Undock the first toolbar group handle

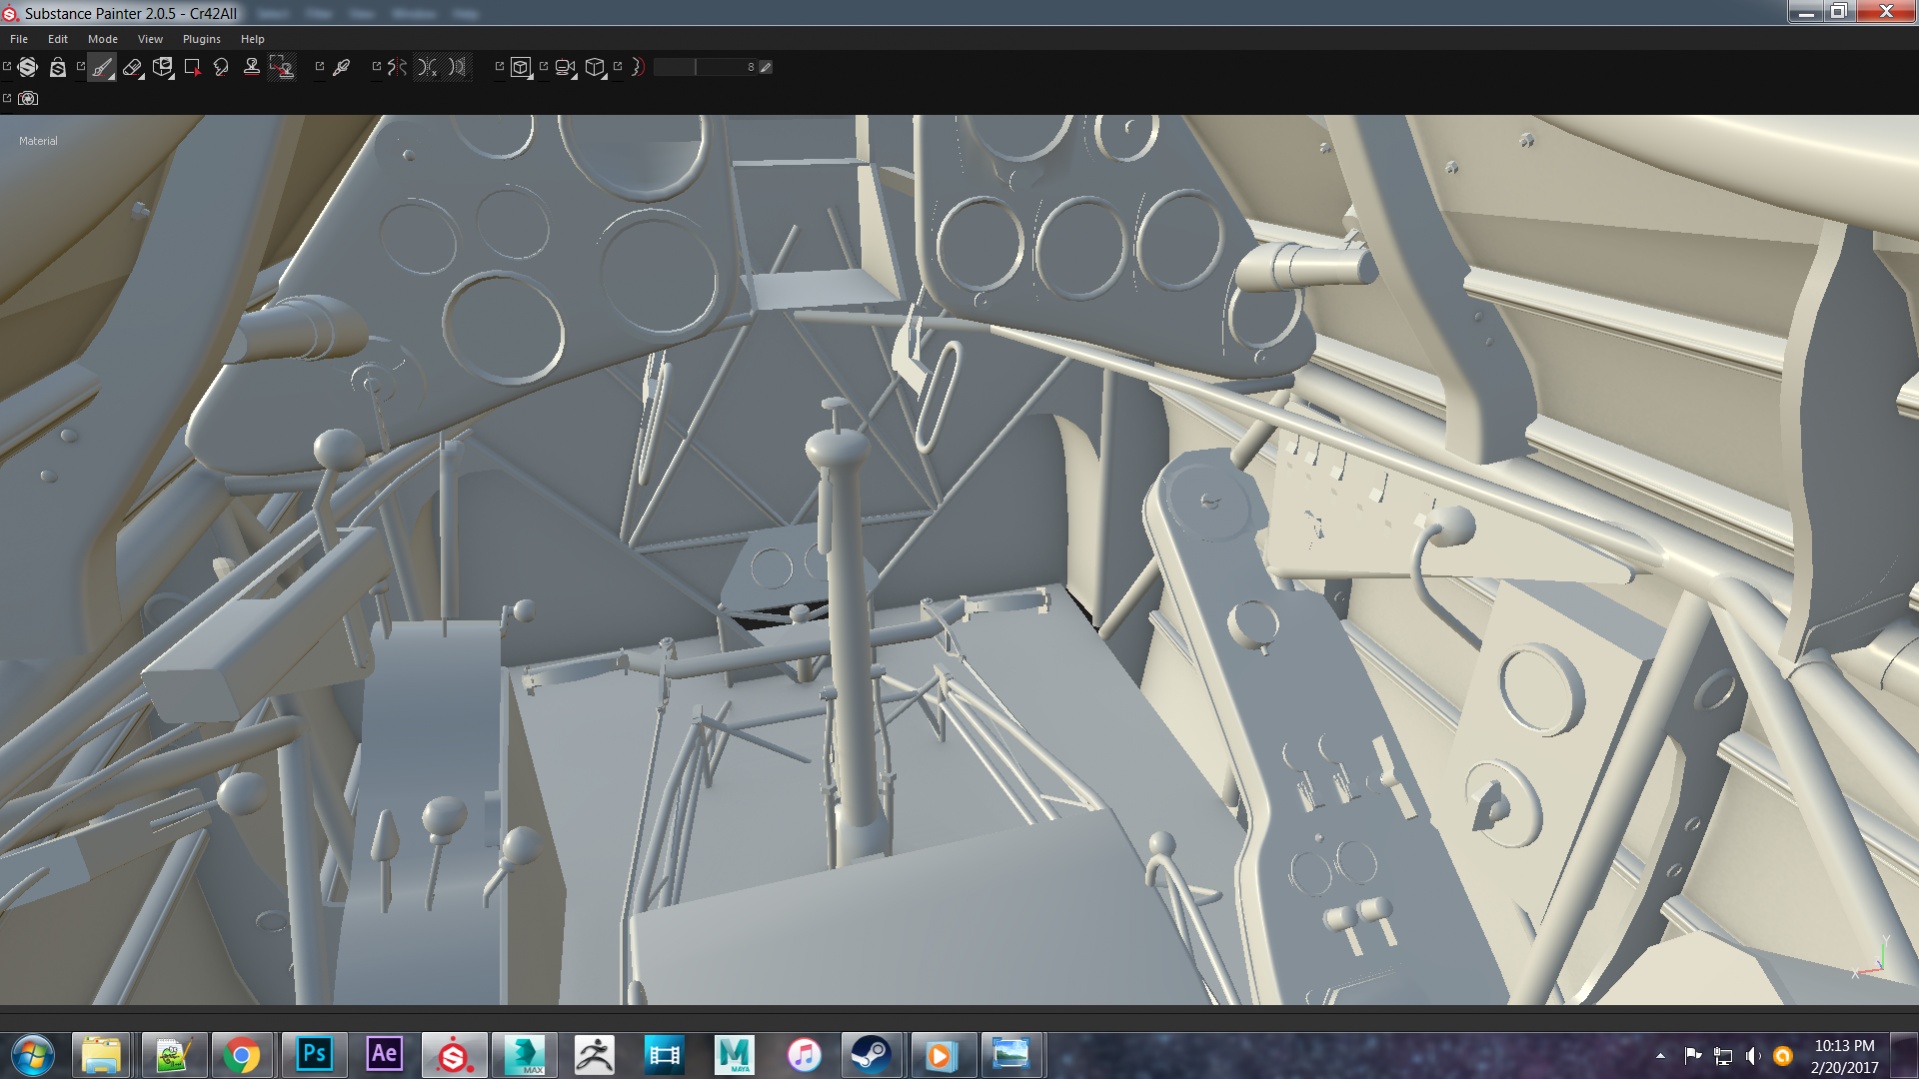pyautogui.click(x=7, y=67)
